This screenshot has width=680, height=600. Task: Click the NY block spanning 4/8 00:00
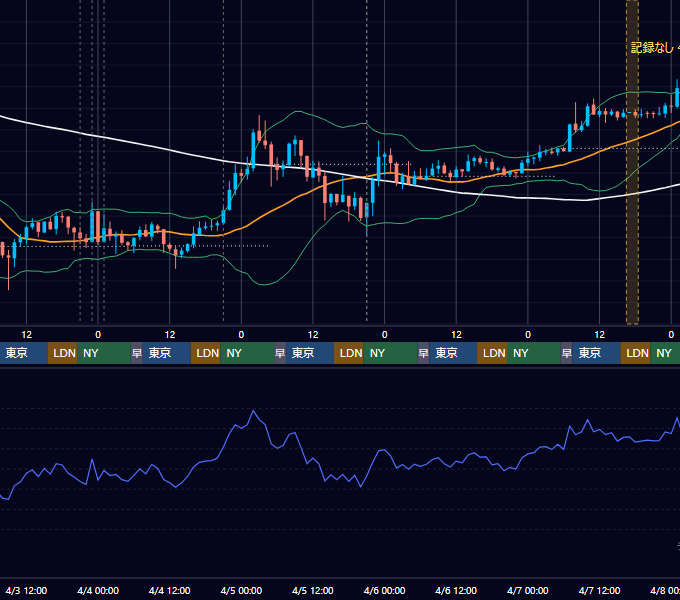(665, 353)
